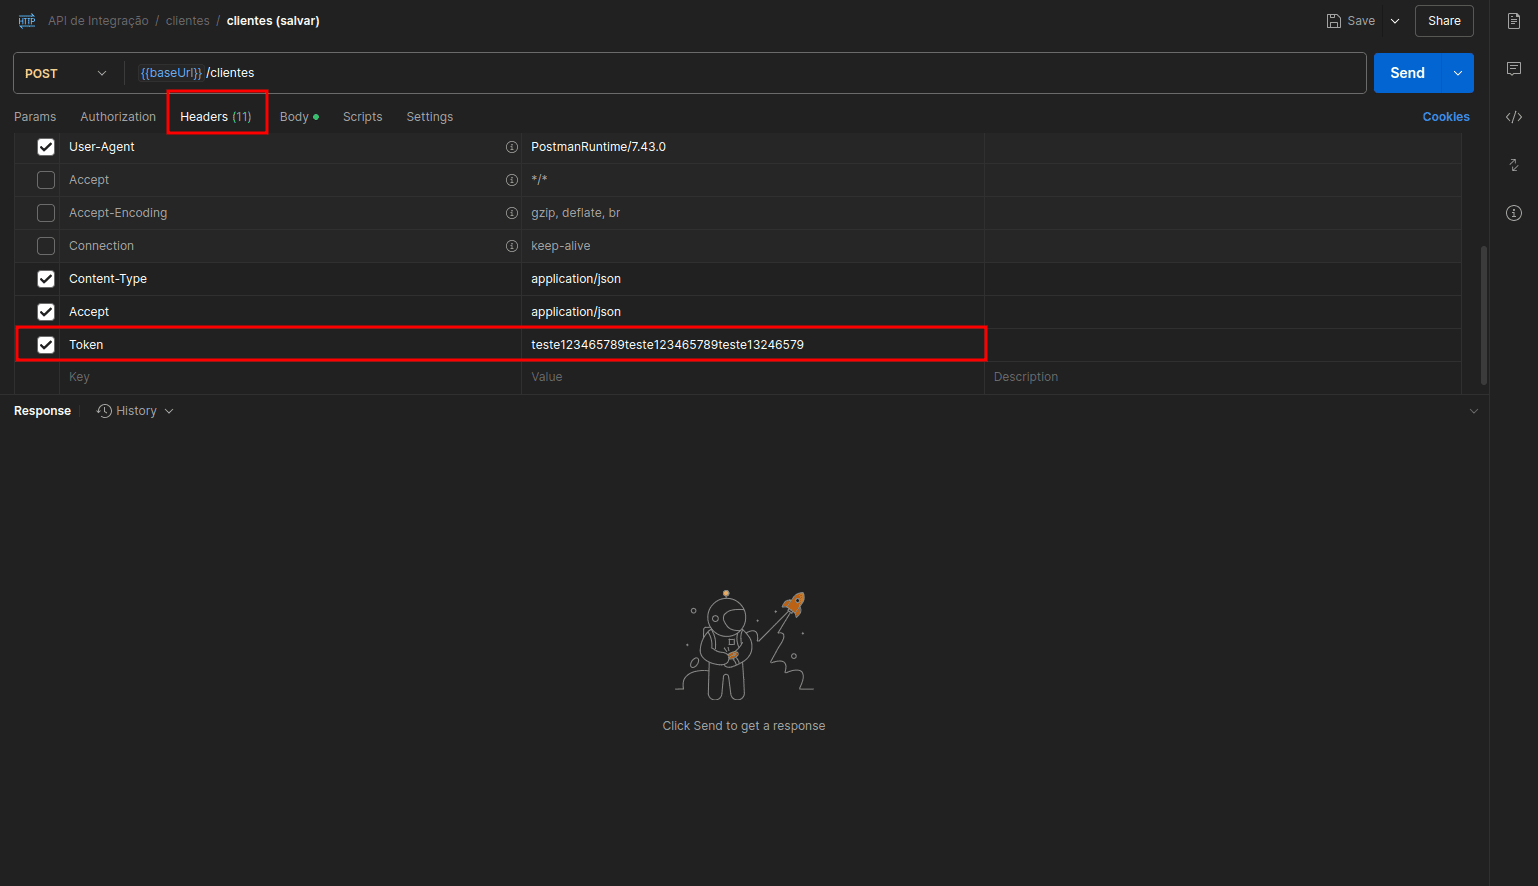
Task: Open the Code snippet icon
Action: pyautogui.click(x=1514, y=117)
